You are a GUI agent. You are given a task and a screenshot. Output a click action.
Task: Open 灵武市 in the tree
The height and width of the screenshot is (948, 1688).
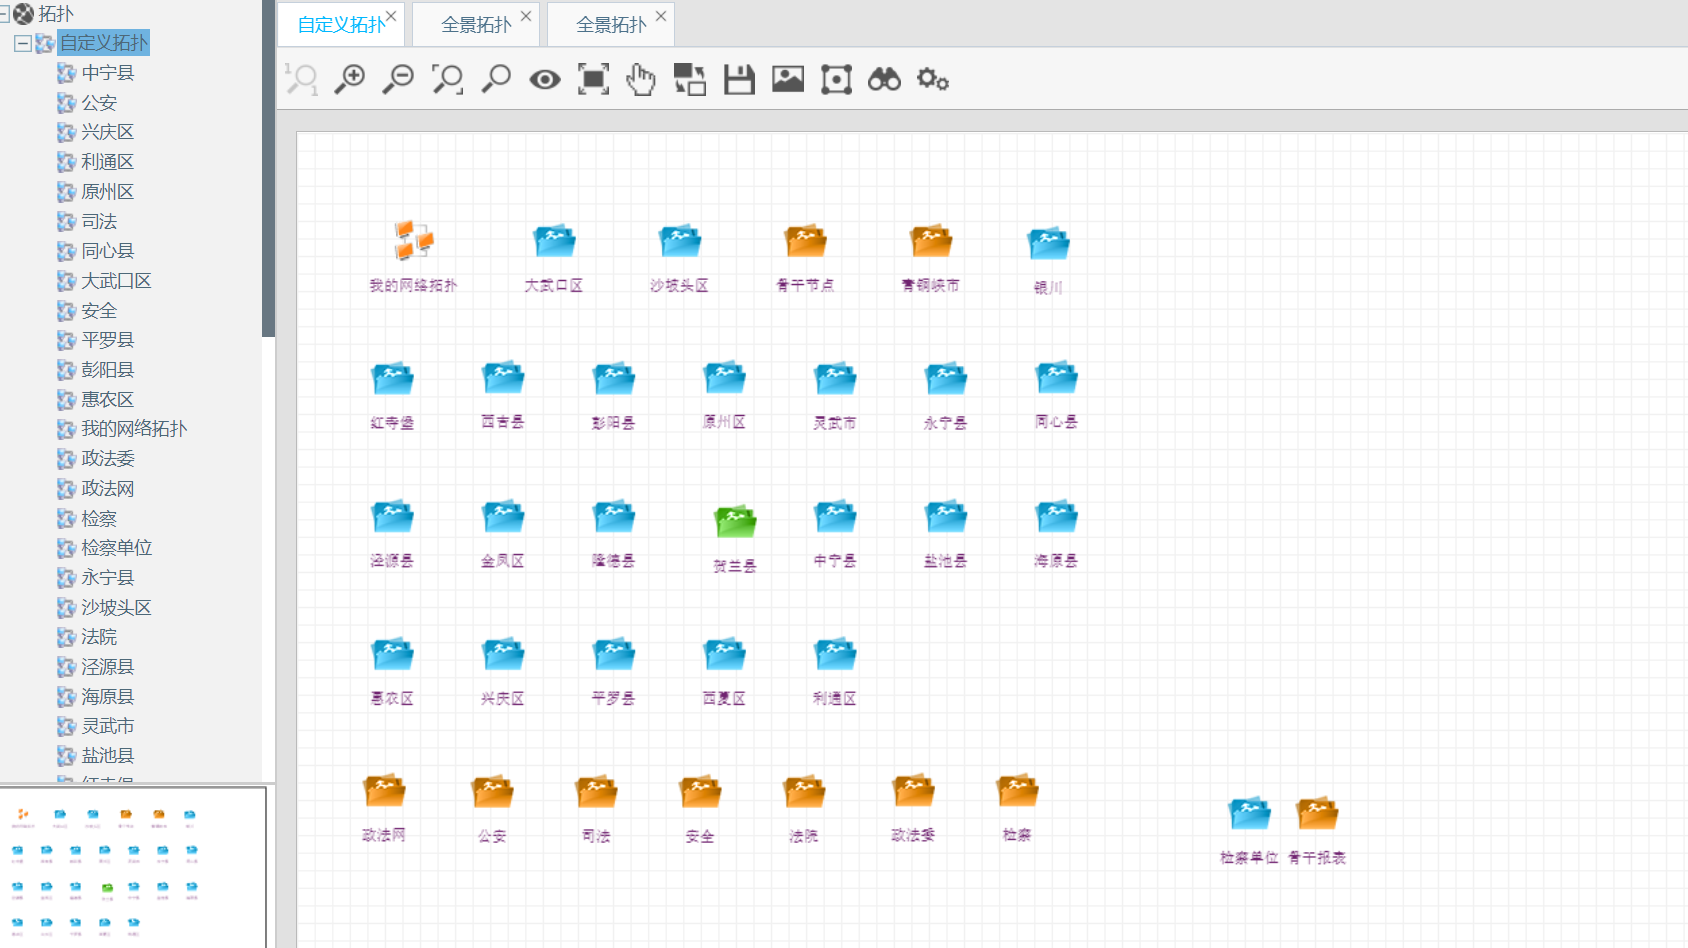click(108, 727)
